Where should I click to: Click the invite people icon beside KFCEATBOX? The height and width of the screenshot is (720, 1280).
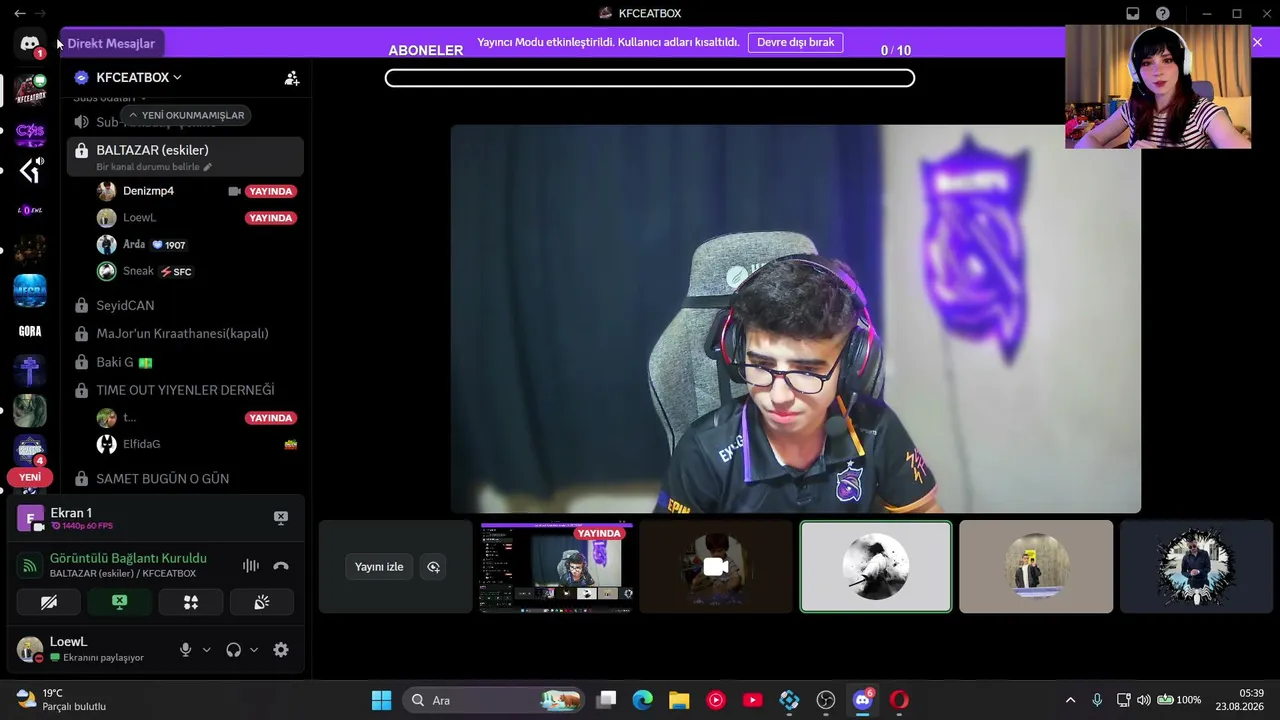(x=292, y=78)
